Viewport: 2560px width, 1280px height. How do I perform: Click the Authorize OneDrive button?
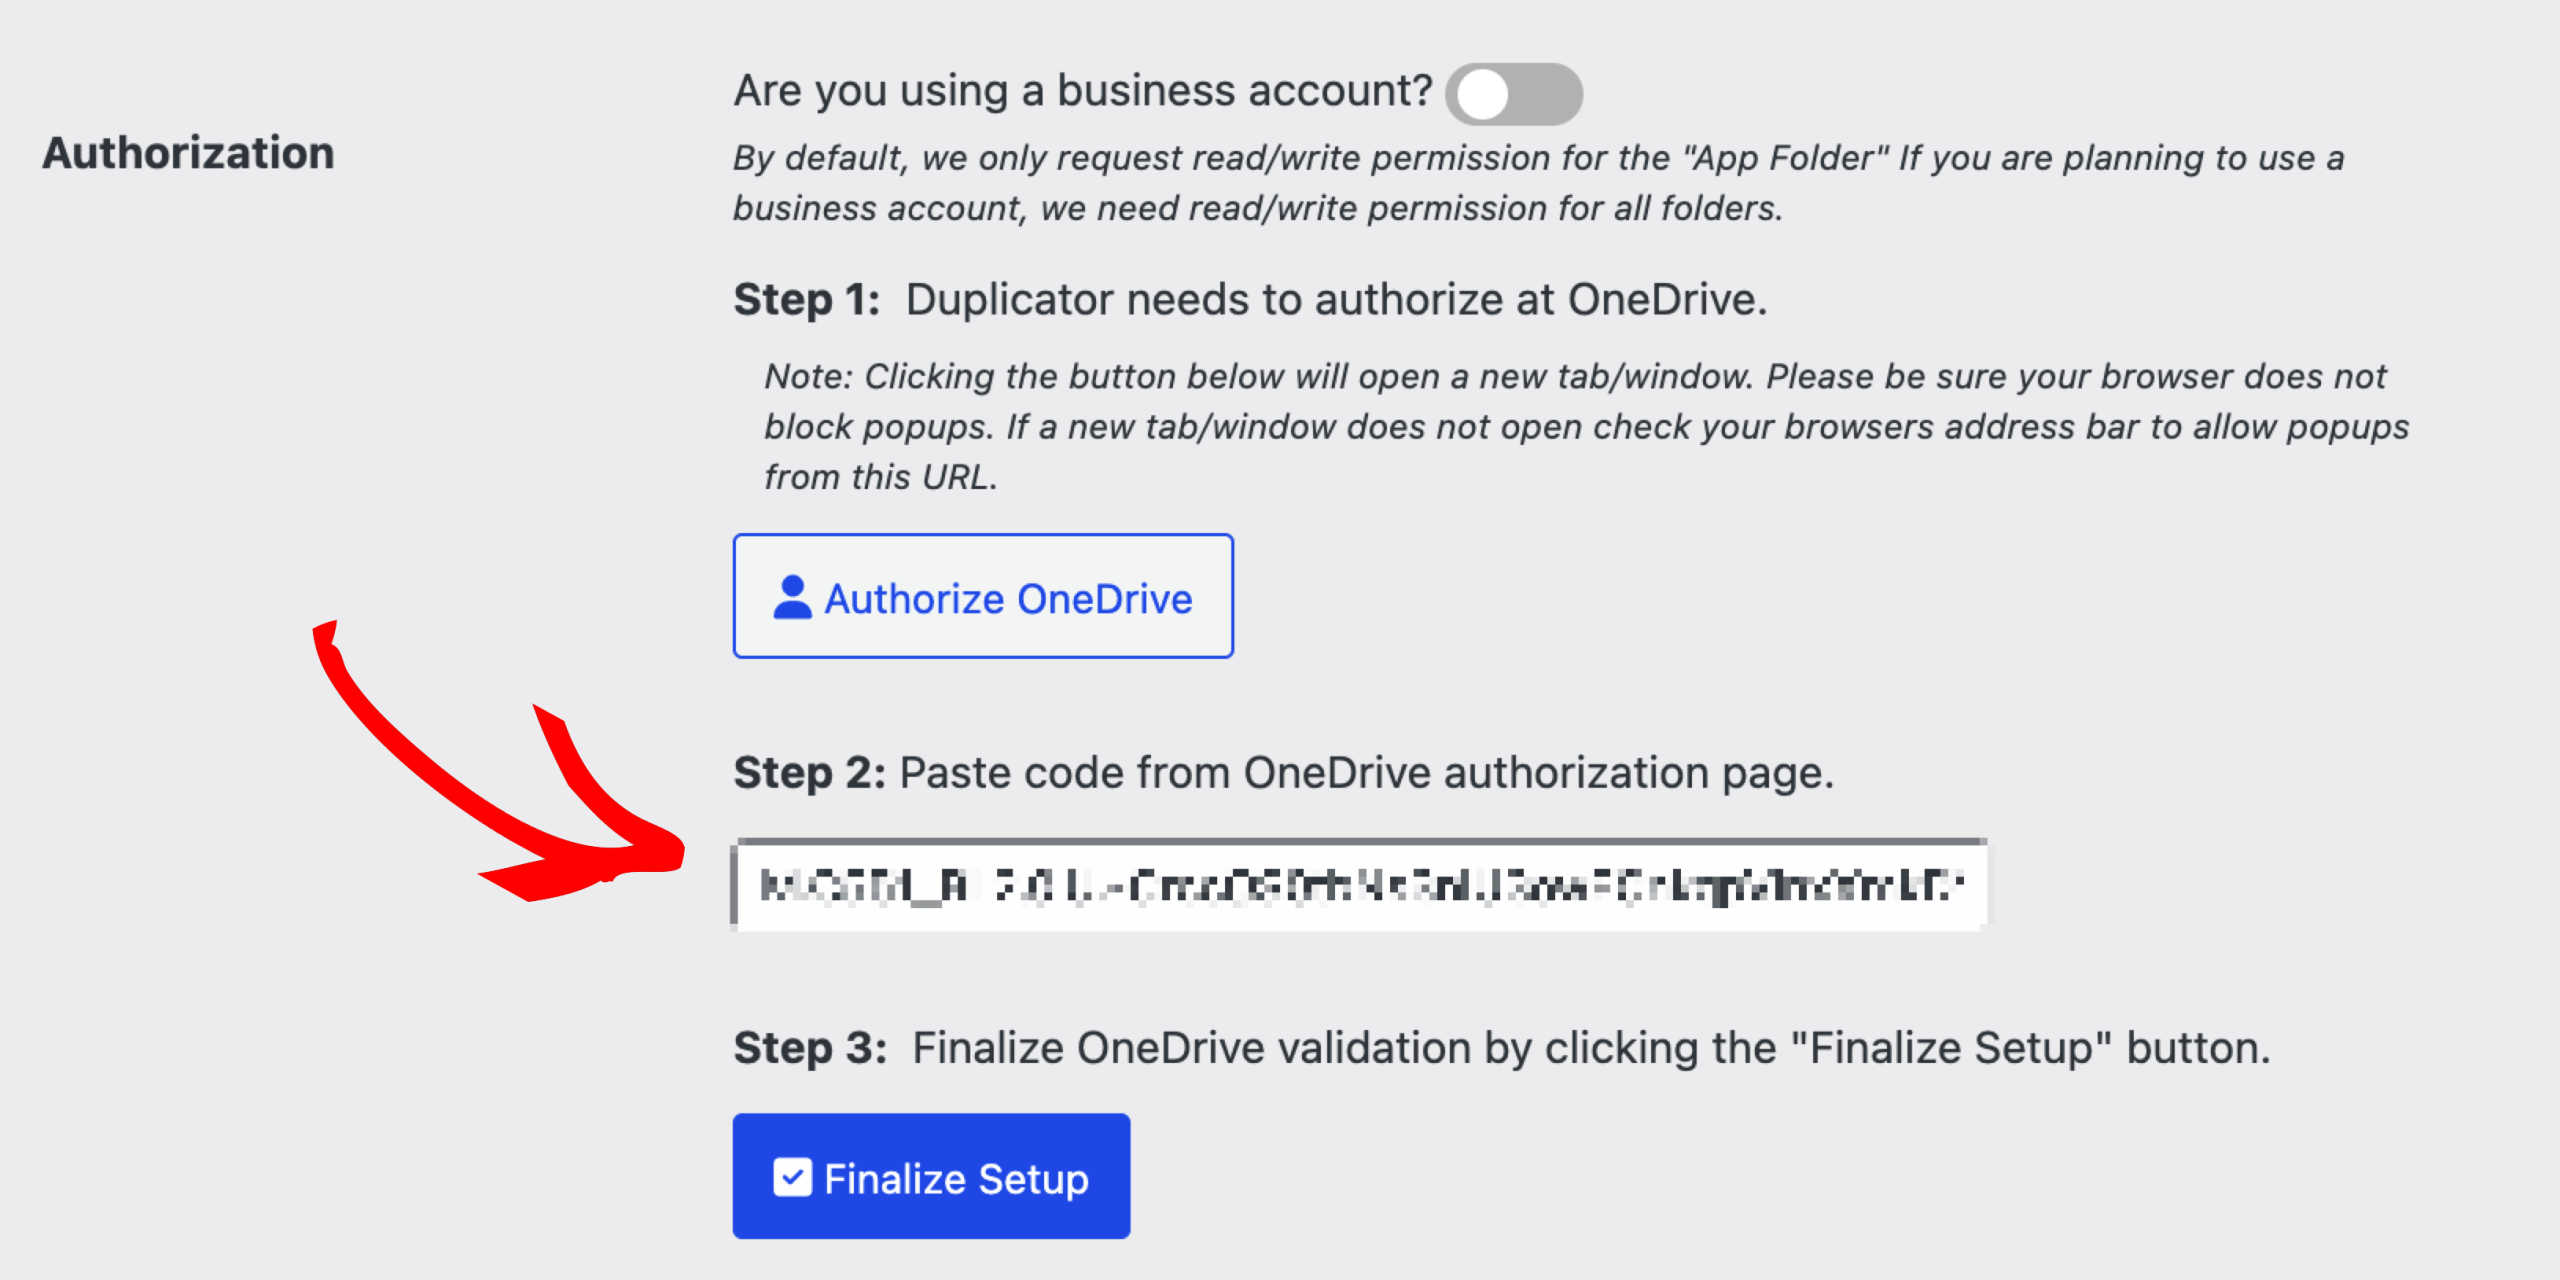pos(983,596)
